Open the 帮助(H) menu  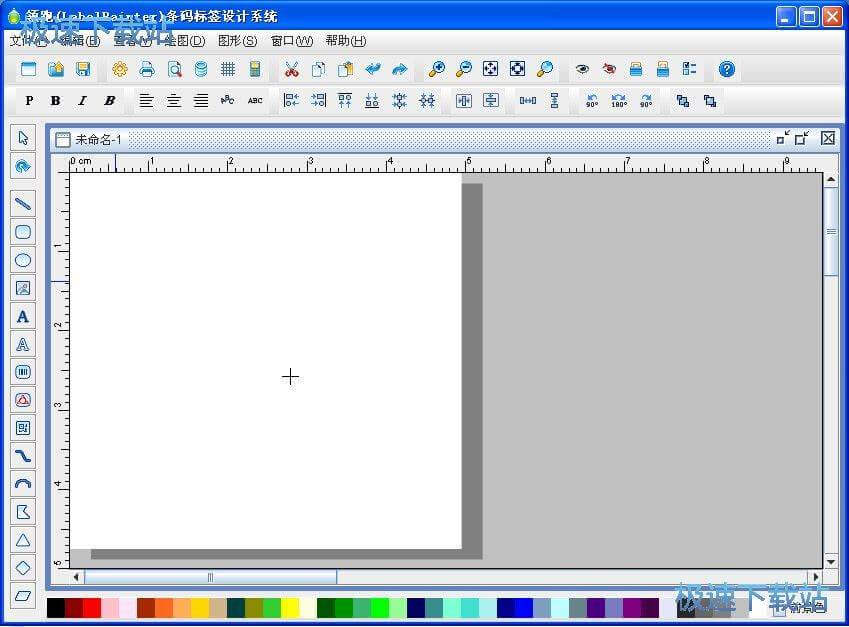pyautogui.click(x=346, y=41)
